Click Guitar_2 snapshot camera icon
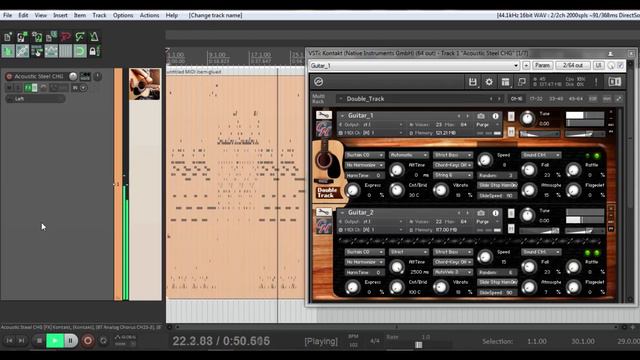Screen dimensions: 640x360 481,213
